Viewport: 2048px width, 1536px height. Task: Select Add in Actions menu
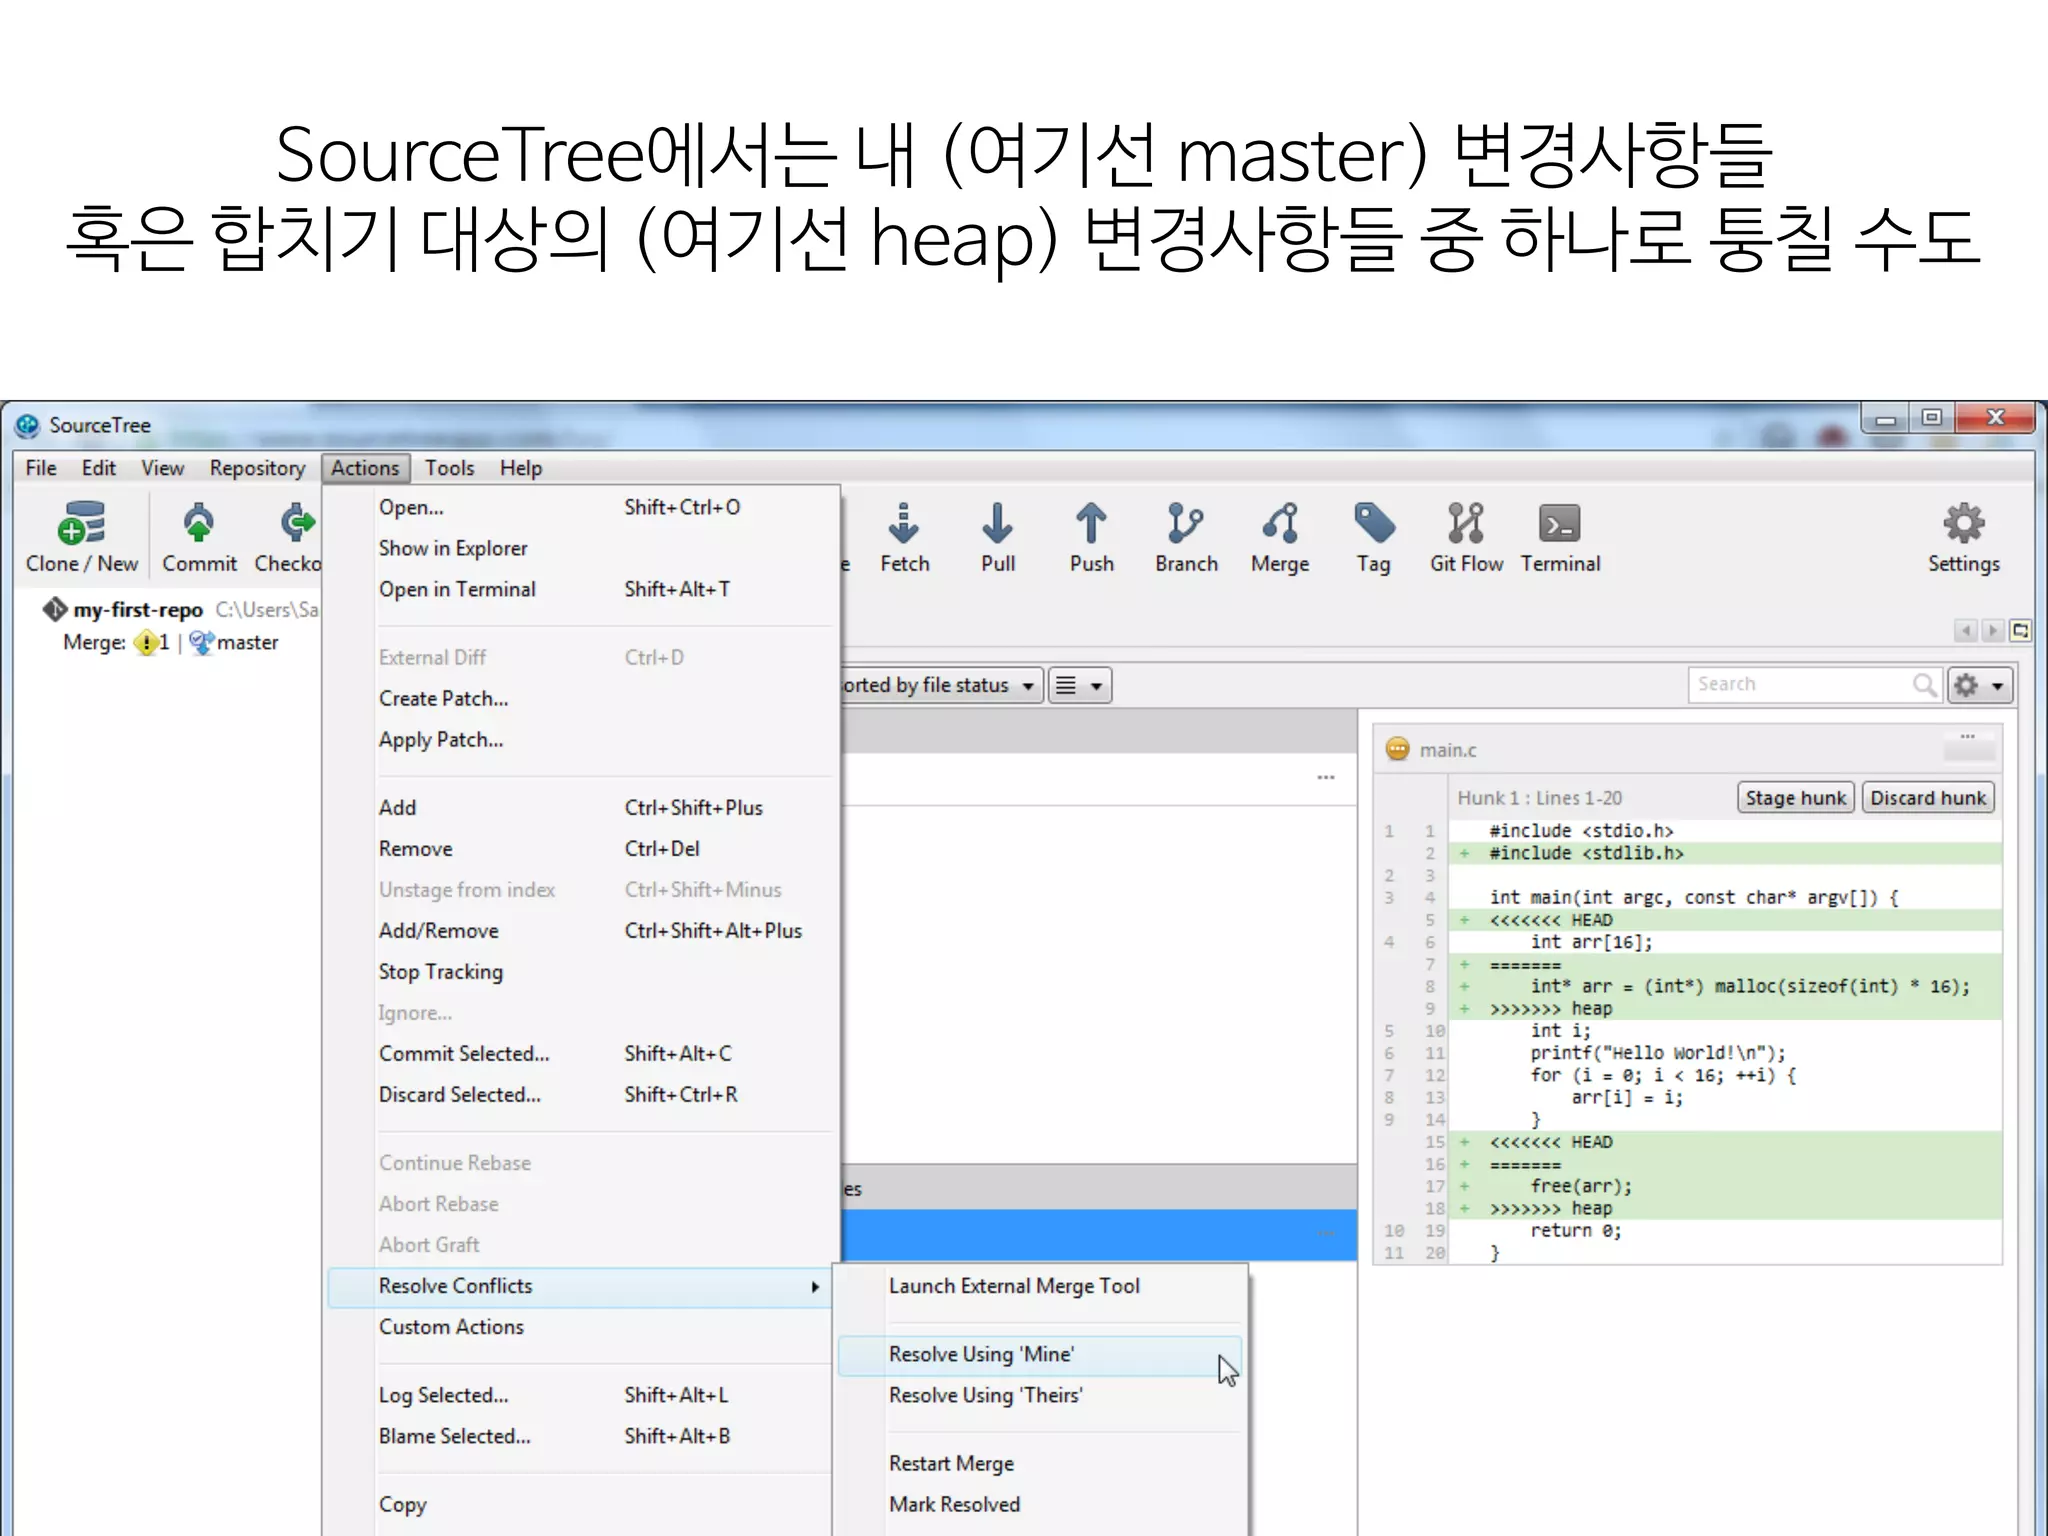pyautogui.click(x=582, y=807)
